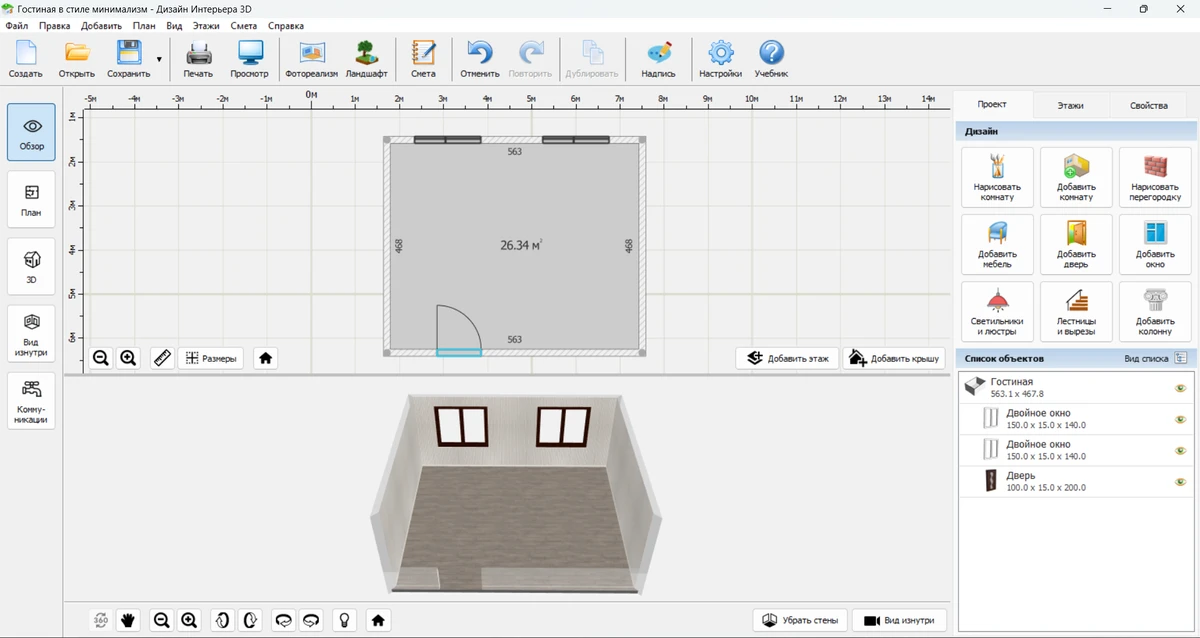Switch to the 3D mode in the sidebar
1200x638 pixels.
32,267
